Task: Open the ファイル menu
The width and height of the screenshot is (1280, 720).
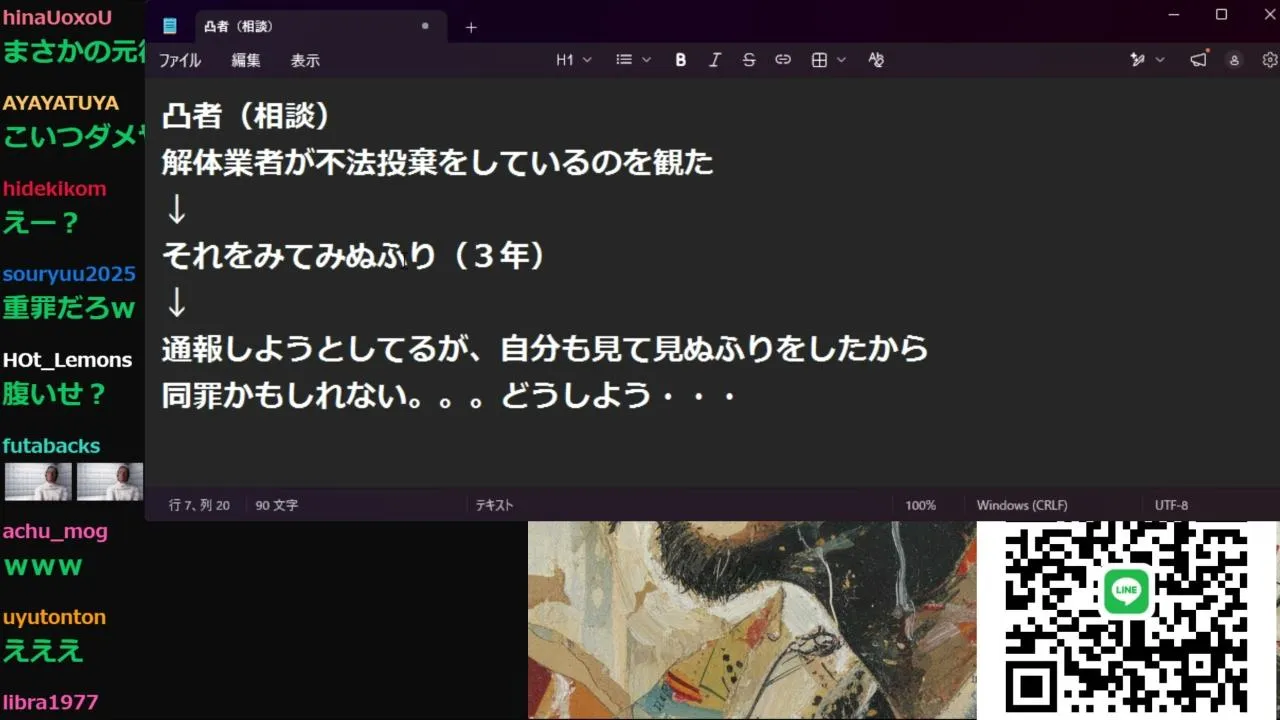Action: tap(180, 60)
